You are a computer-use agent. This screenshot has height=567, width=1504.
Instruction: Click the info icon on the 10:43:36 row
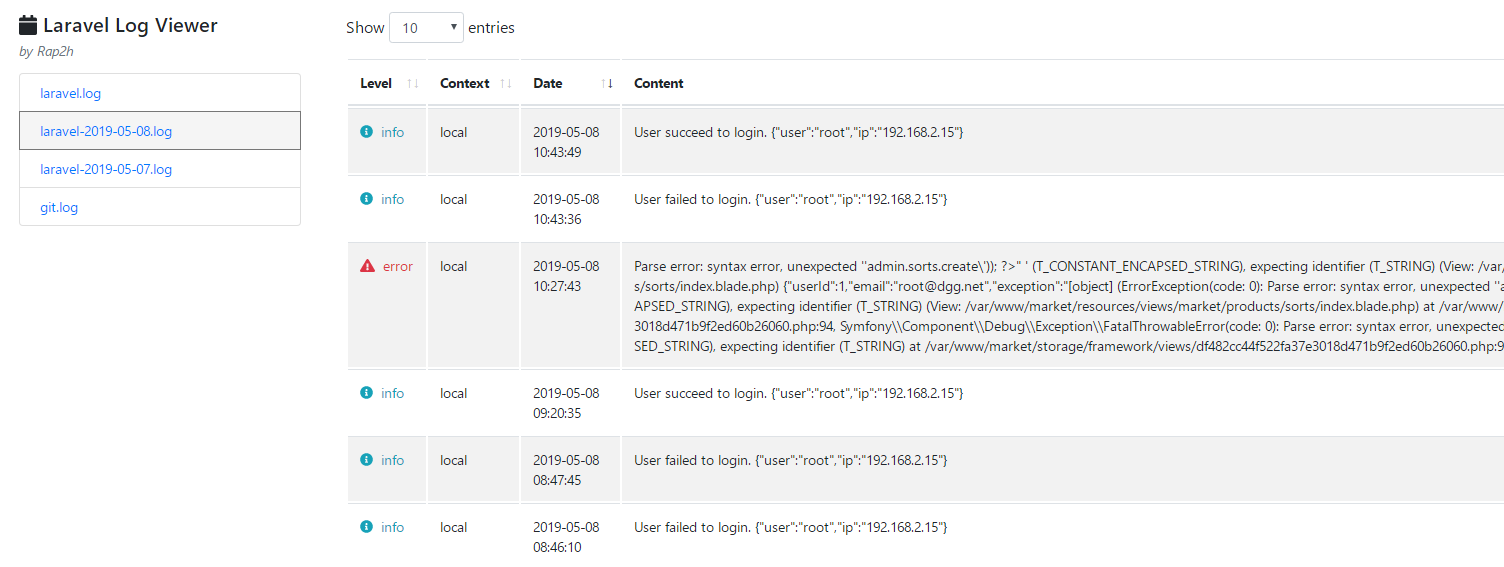(x=366, y=199)
